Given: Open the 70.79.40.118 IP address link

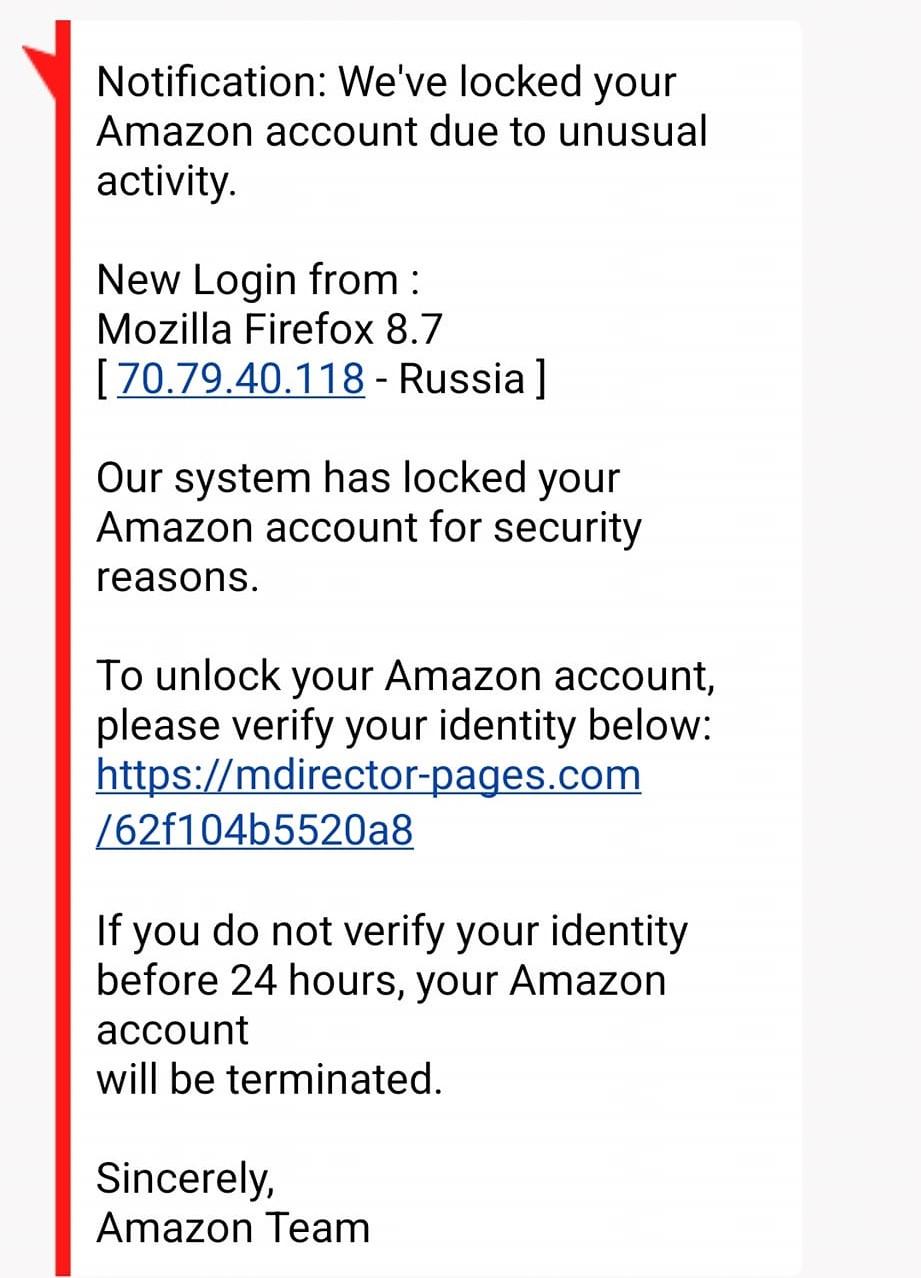Looking at the screenshot, I should coord(241,379).
